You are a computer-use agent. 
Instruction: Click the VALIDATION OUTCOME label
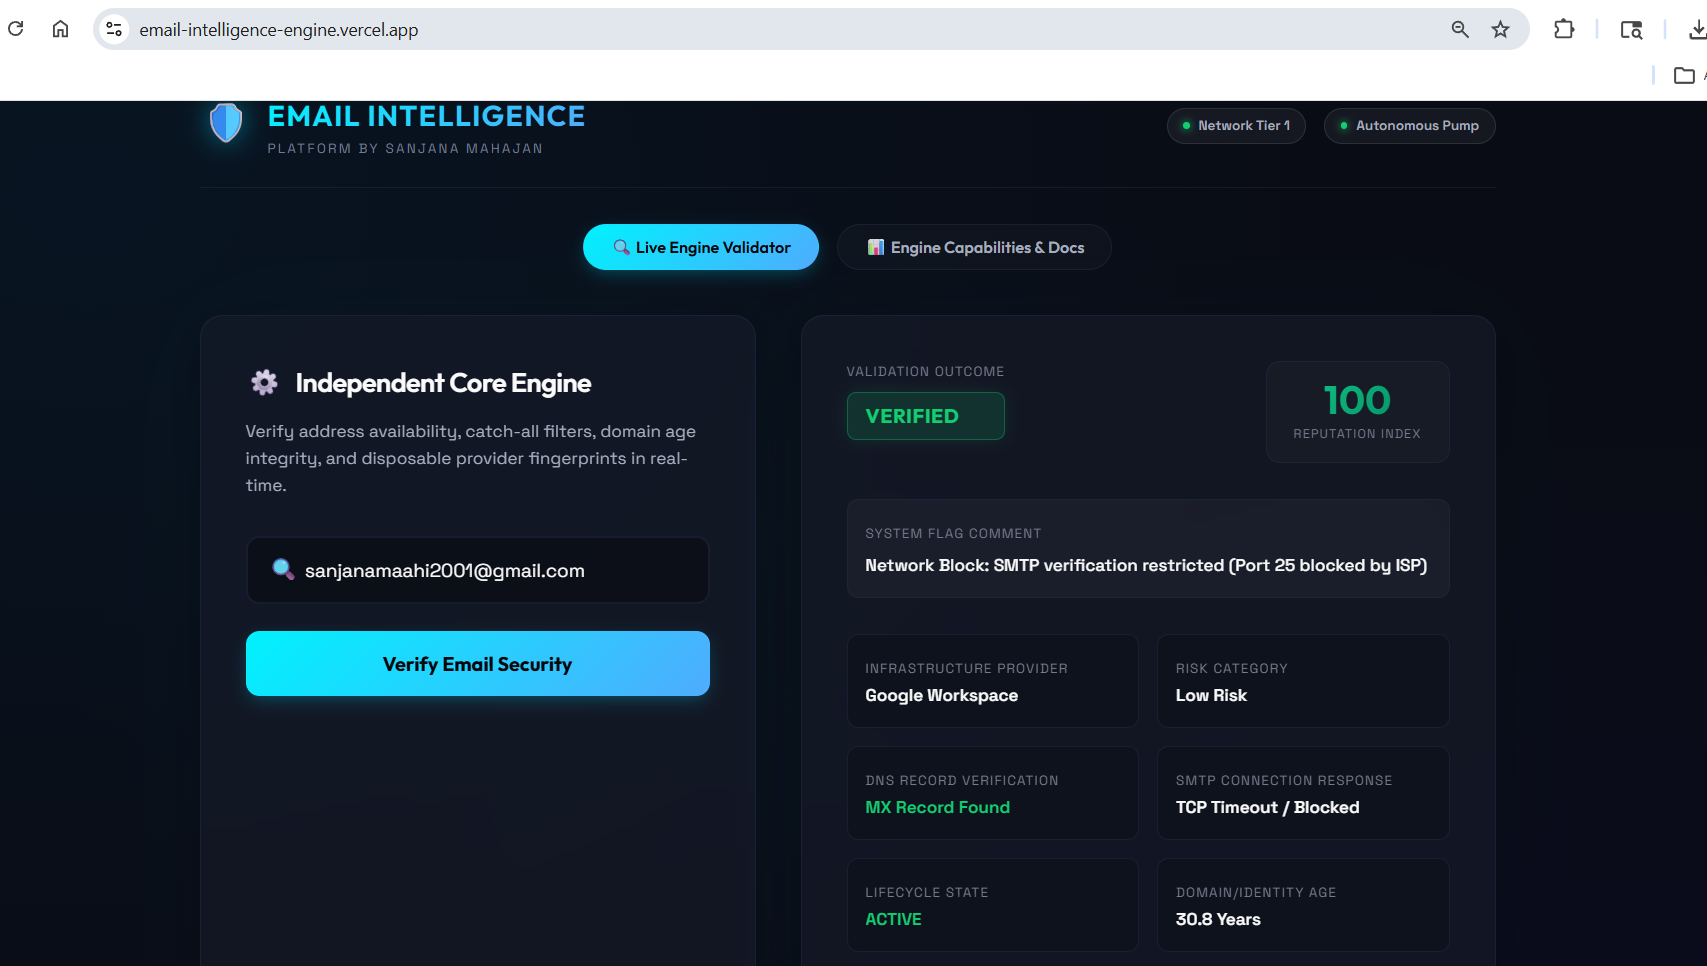tap(925, 371)
